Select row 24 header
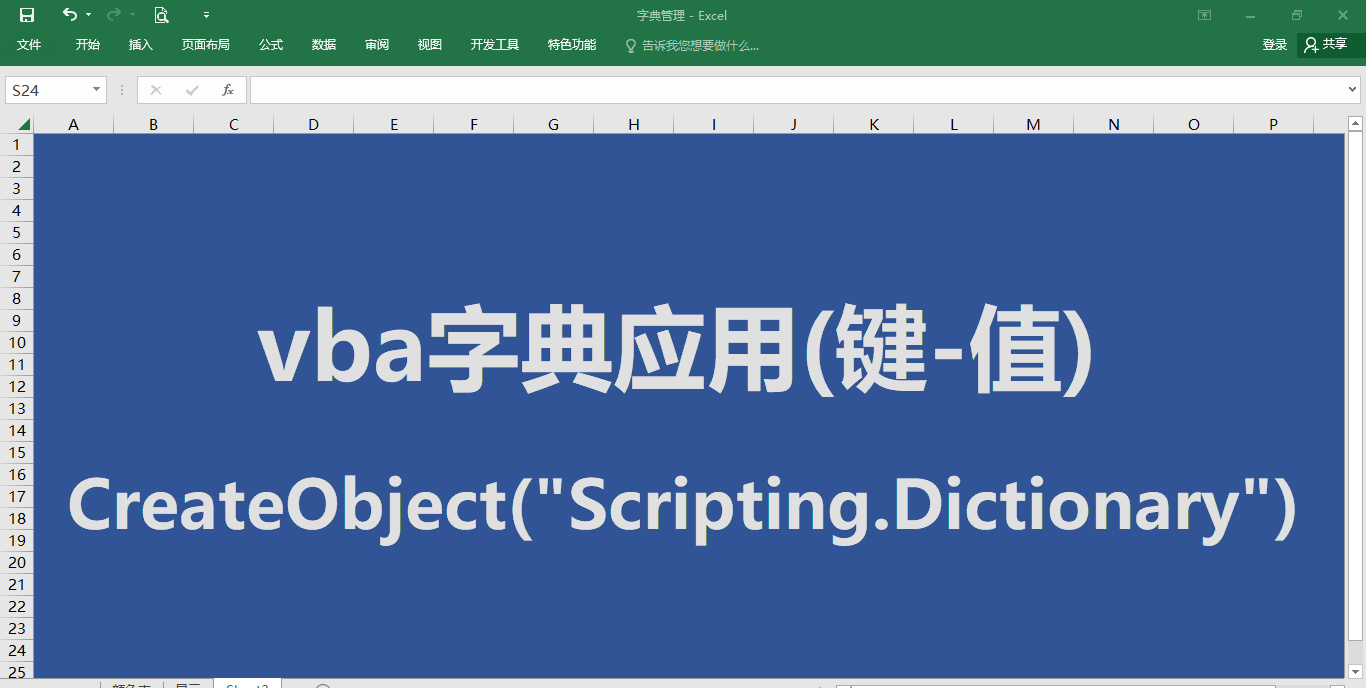The height and width of the screenshot is (688, 1372). point(16,651)
